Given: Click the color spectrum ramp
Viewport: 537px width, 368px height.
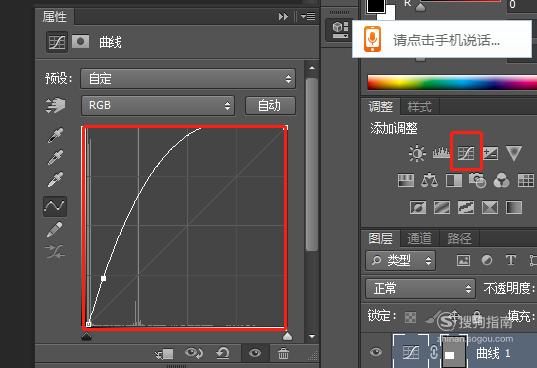Looking at the screenshot, I should (x=452, y=83).
